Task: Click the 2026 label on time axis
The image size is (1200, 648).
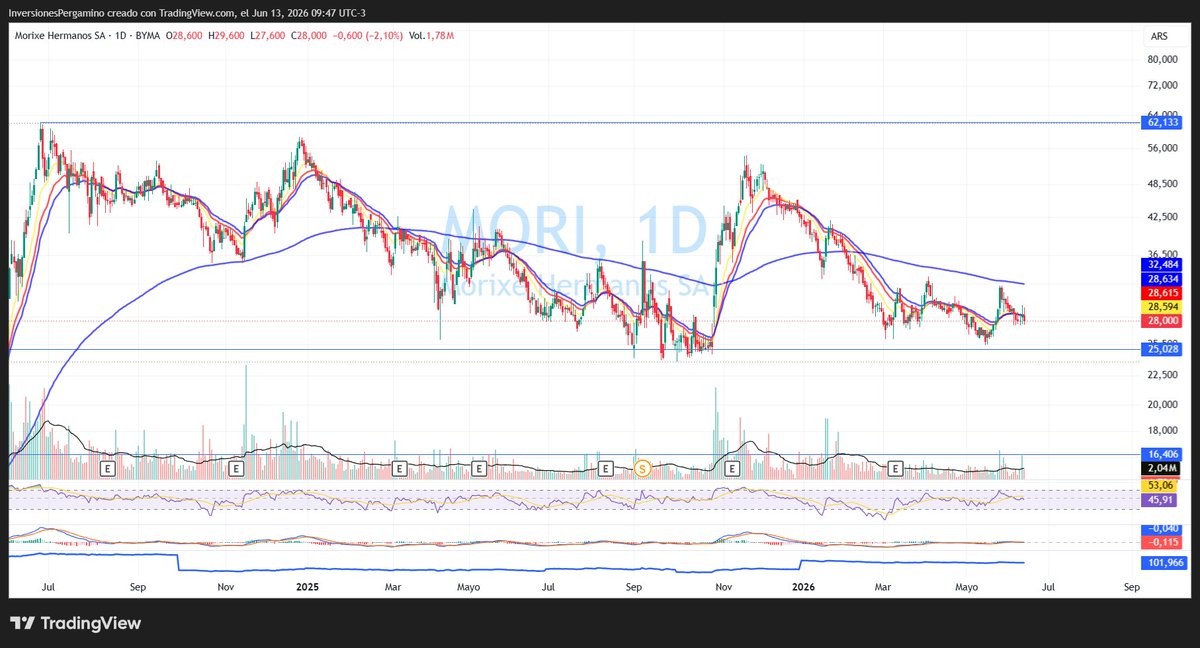Action: tap(802, 588)
